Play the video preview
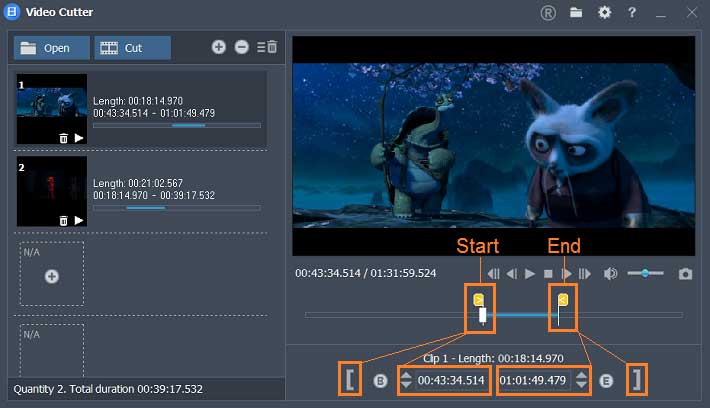Screen dimensions: 710x408 (530, 274)
